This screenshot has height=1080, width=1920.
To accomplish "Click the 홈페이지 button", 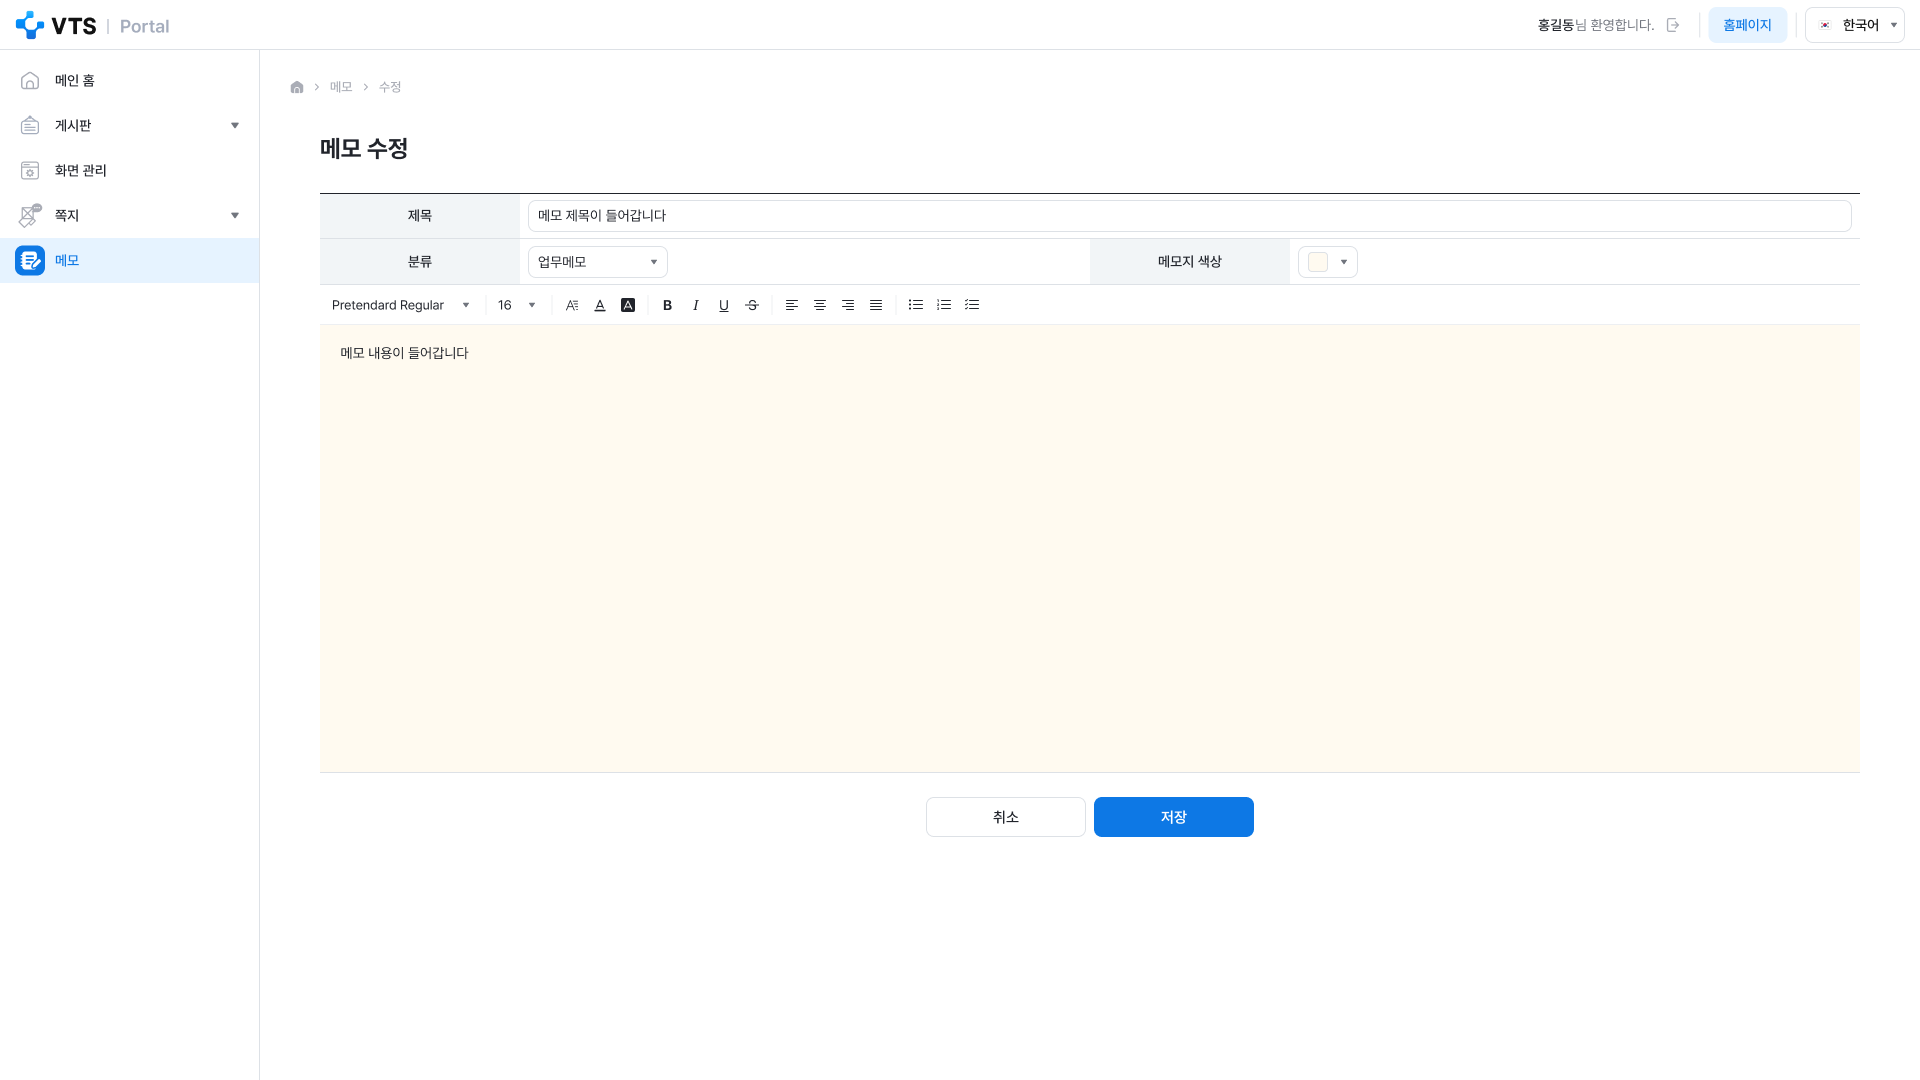I will [1747, 25].
